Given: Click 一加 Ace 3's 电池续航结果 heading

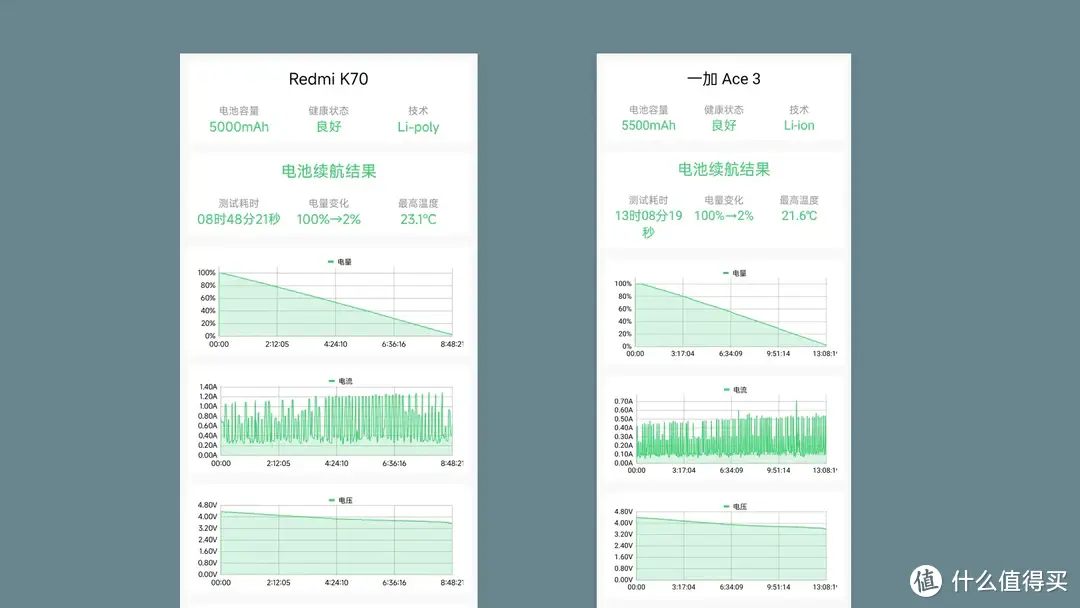Looking at the screenshot, I should pyautogui.click(x=723, y=169).
